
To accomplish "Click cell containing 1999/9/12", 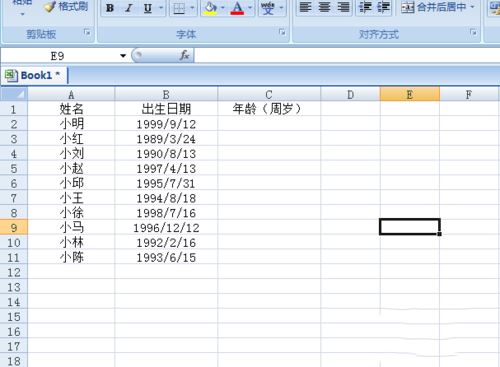I will 166,124.
